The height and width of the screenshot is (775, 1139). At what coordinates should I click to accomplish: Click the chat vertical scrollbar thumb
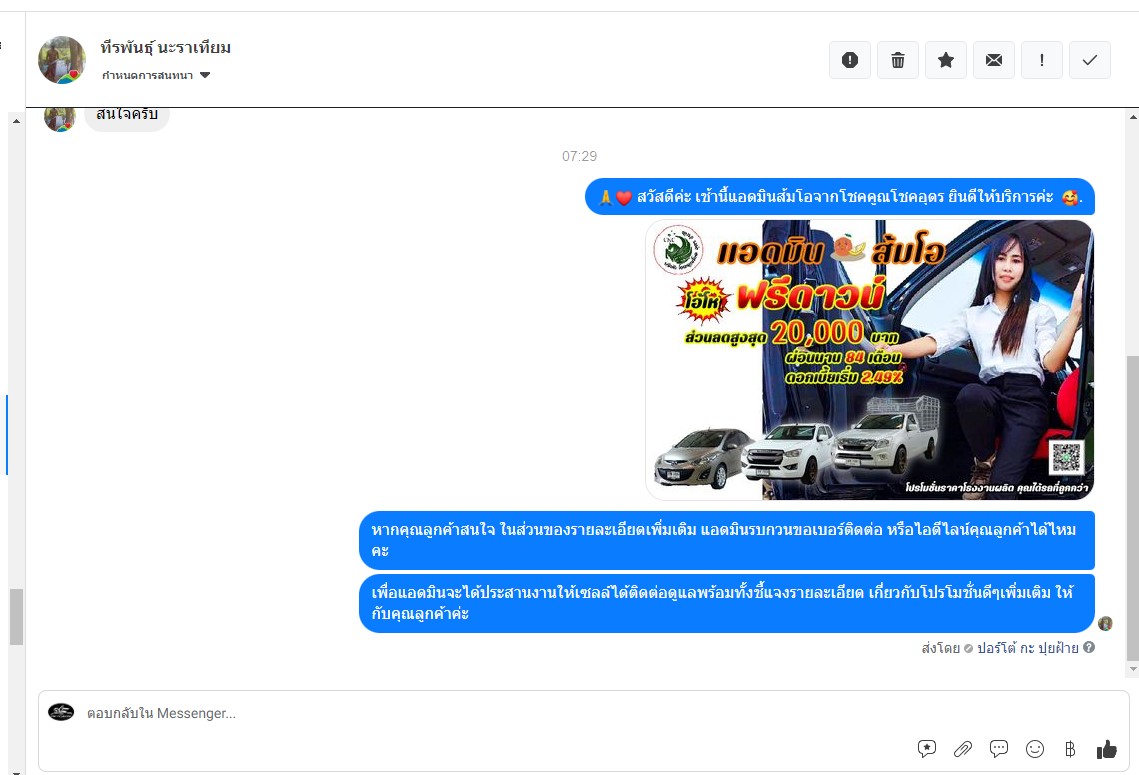coord(1132,507)
